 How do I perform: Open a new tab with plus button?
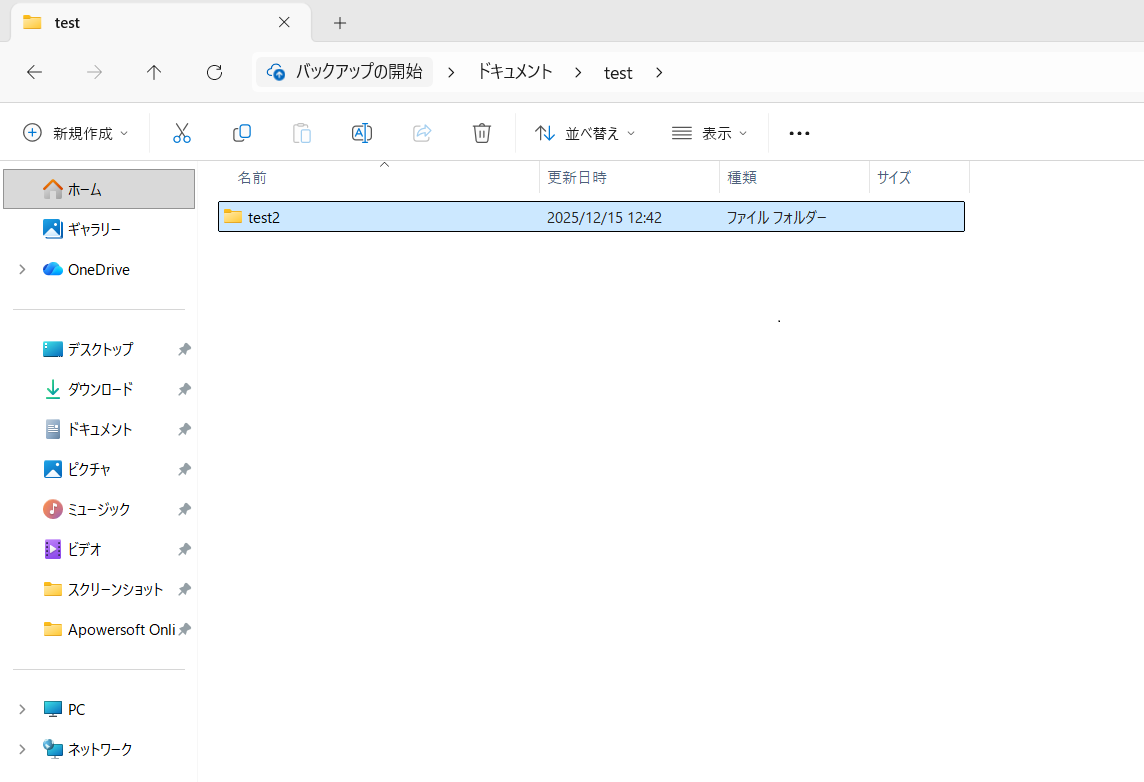(x=340, y=23)
